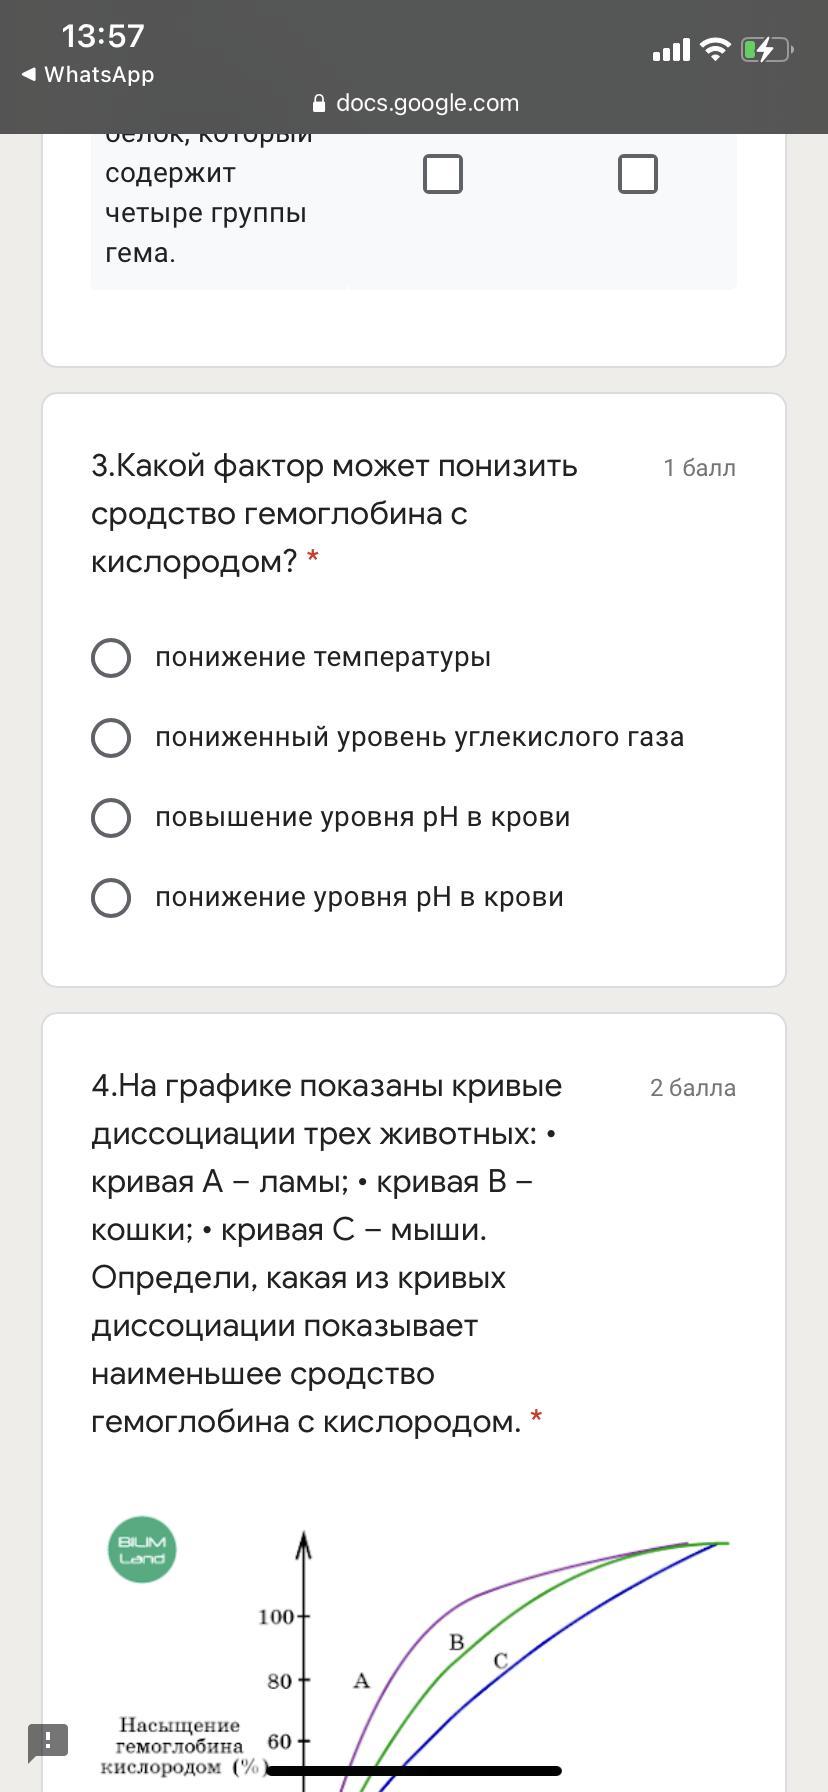
Task: Check the left box in the heme groups row
Action: coord(443,174)
